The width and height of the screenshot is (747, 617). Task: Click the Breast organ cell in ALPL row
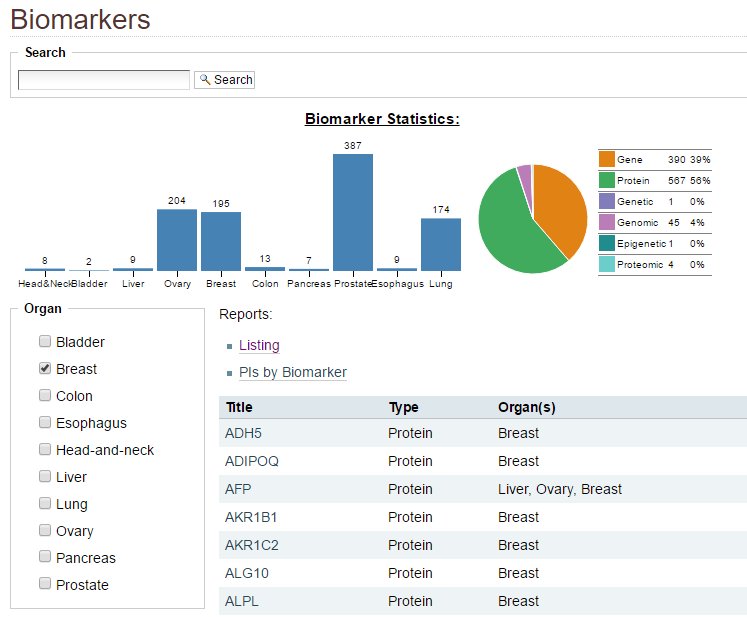pyautogui.click(x=518, y=601)
